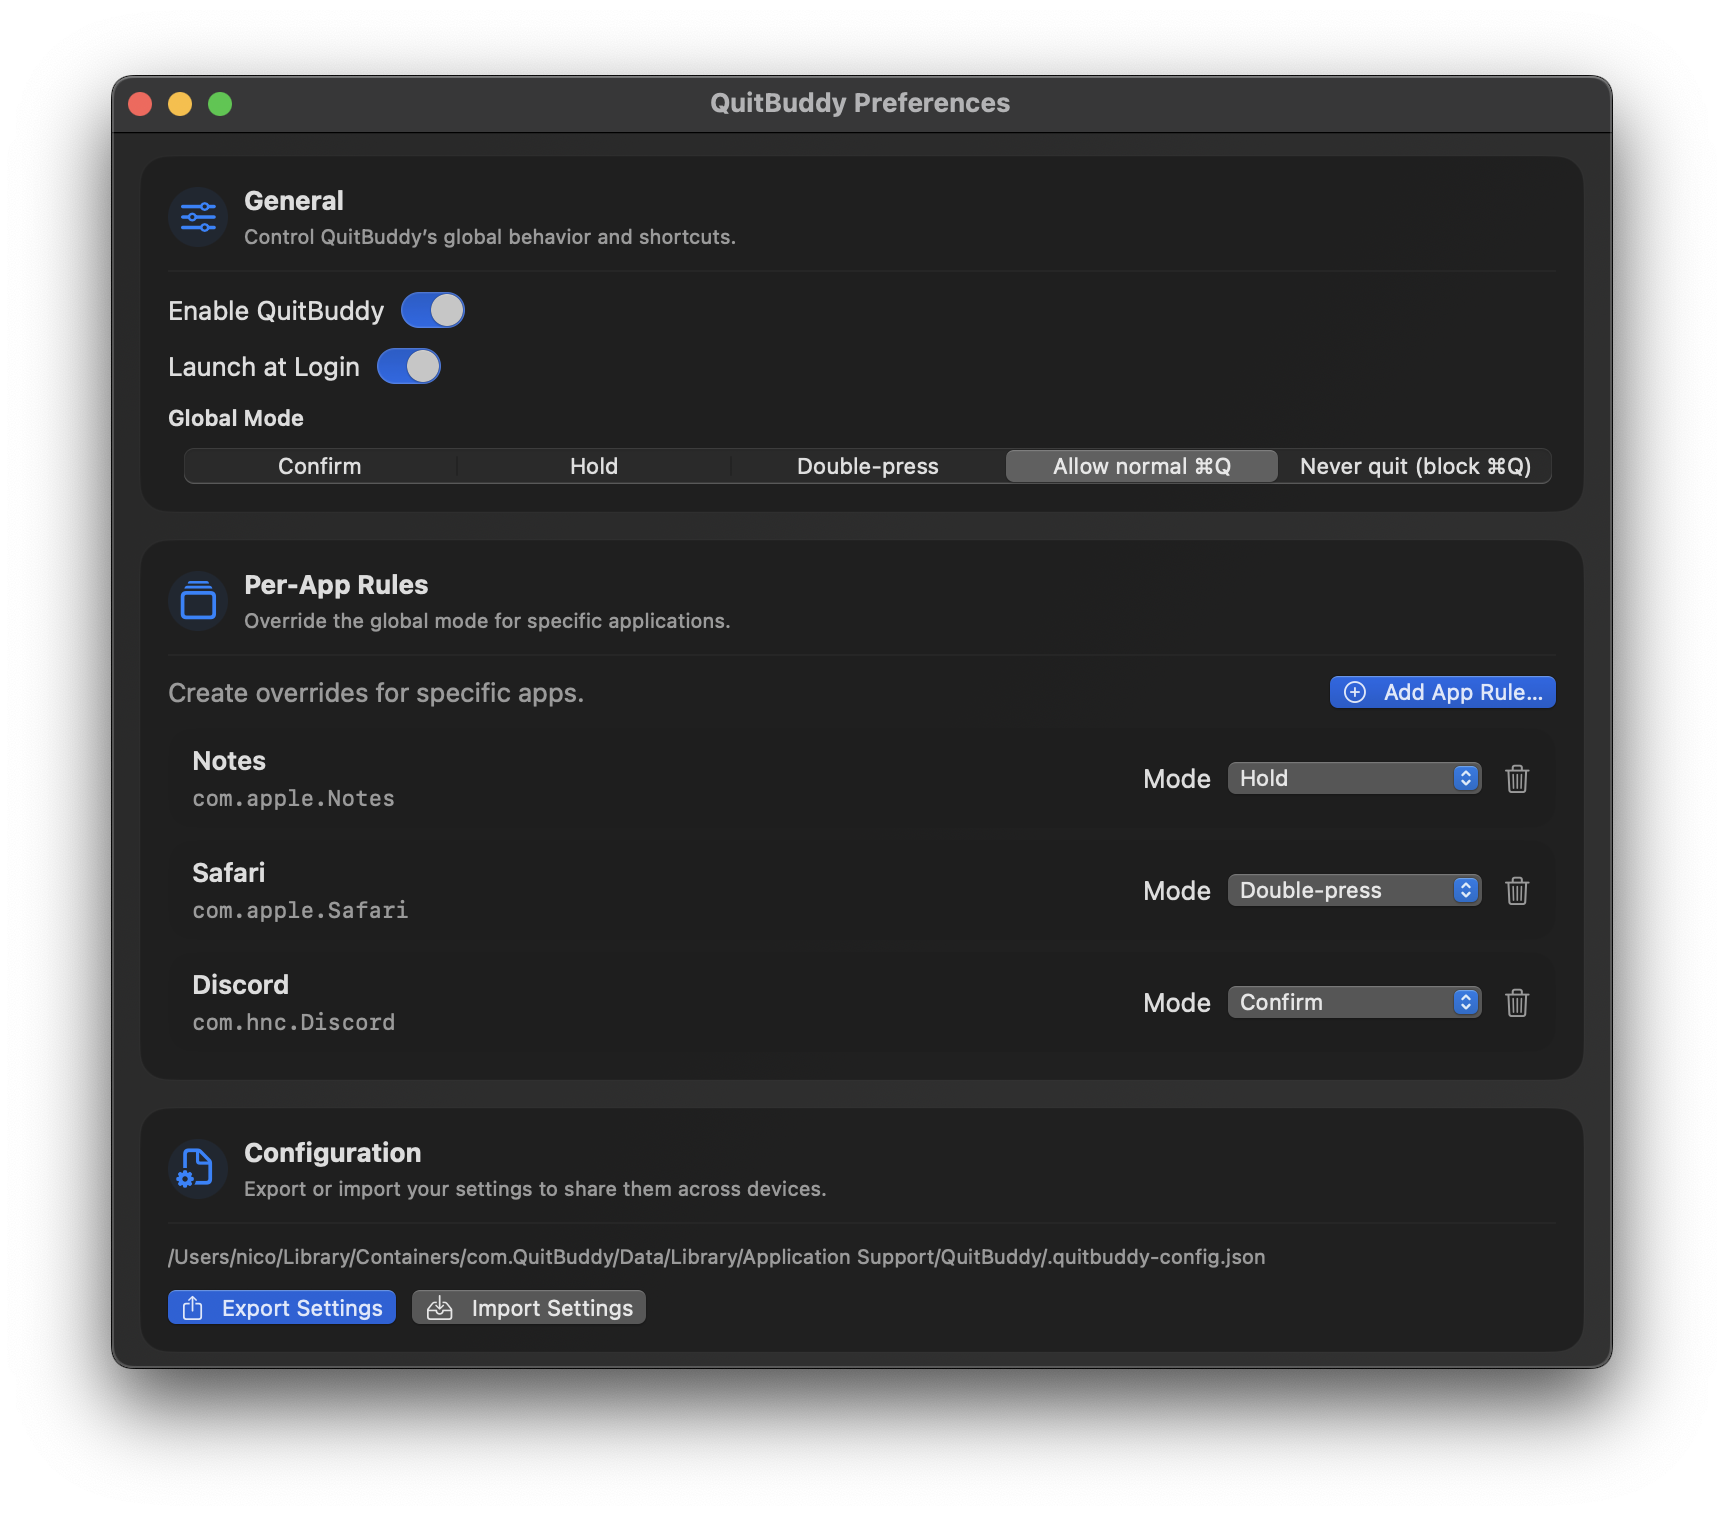This screenshot has width=1724, height=1516.
Task: Select Never quit (block ⌘Q) mode
Action: tap(1415, 466)
